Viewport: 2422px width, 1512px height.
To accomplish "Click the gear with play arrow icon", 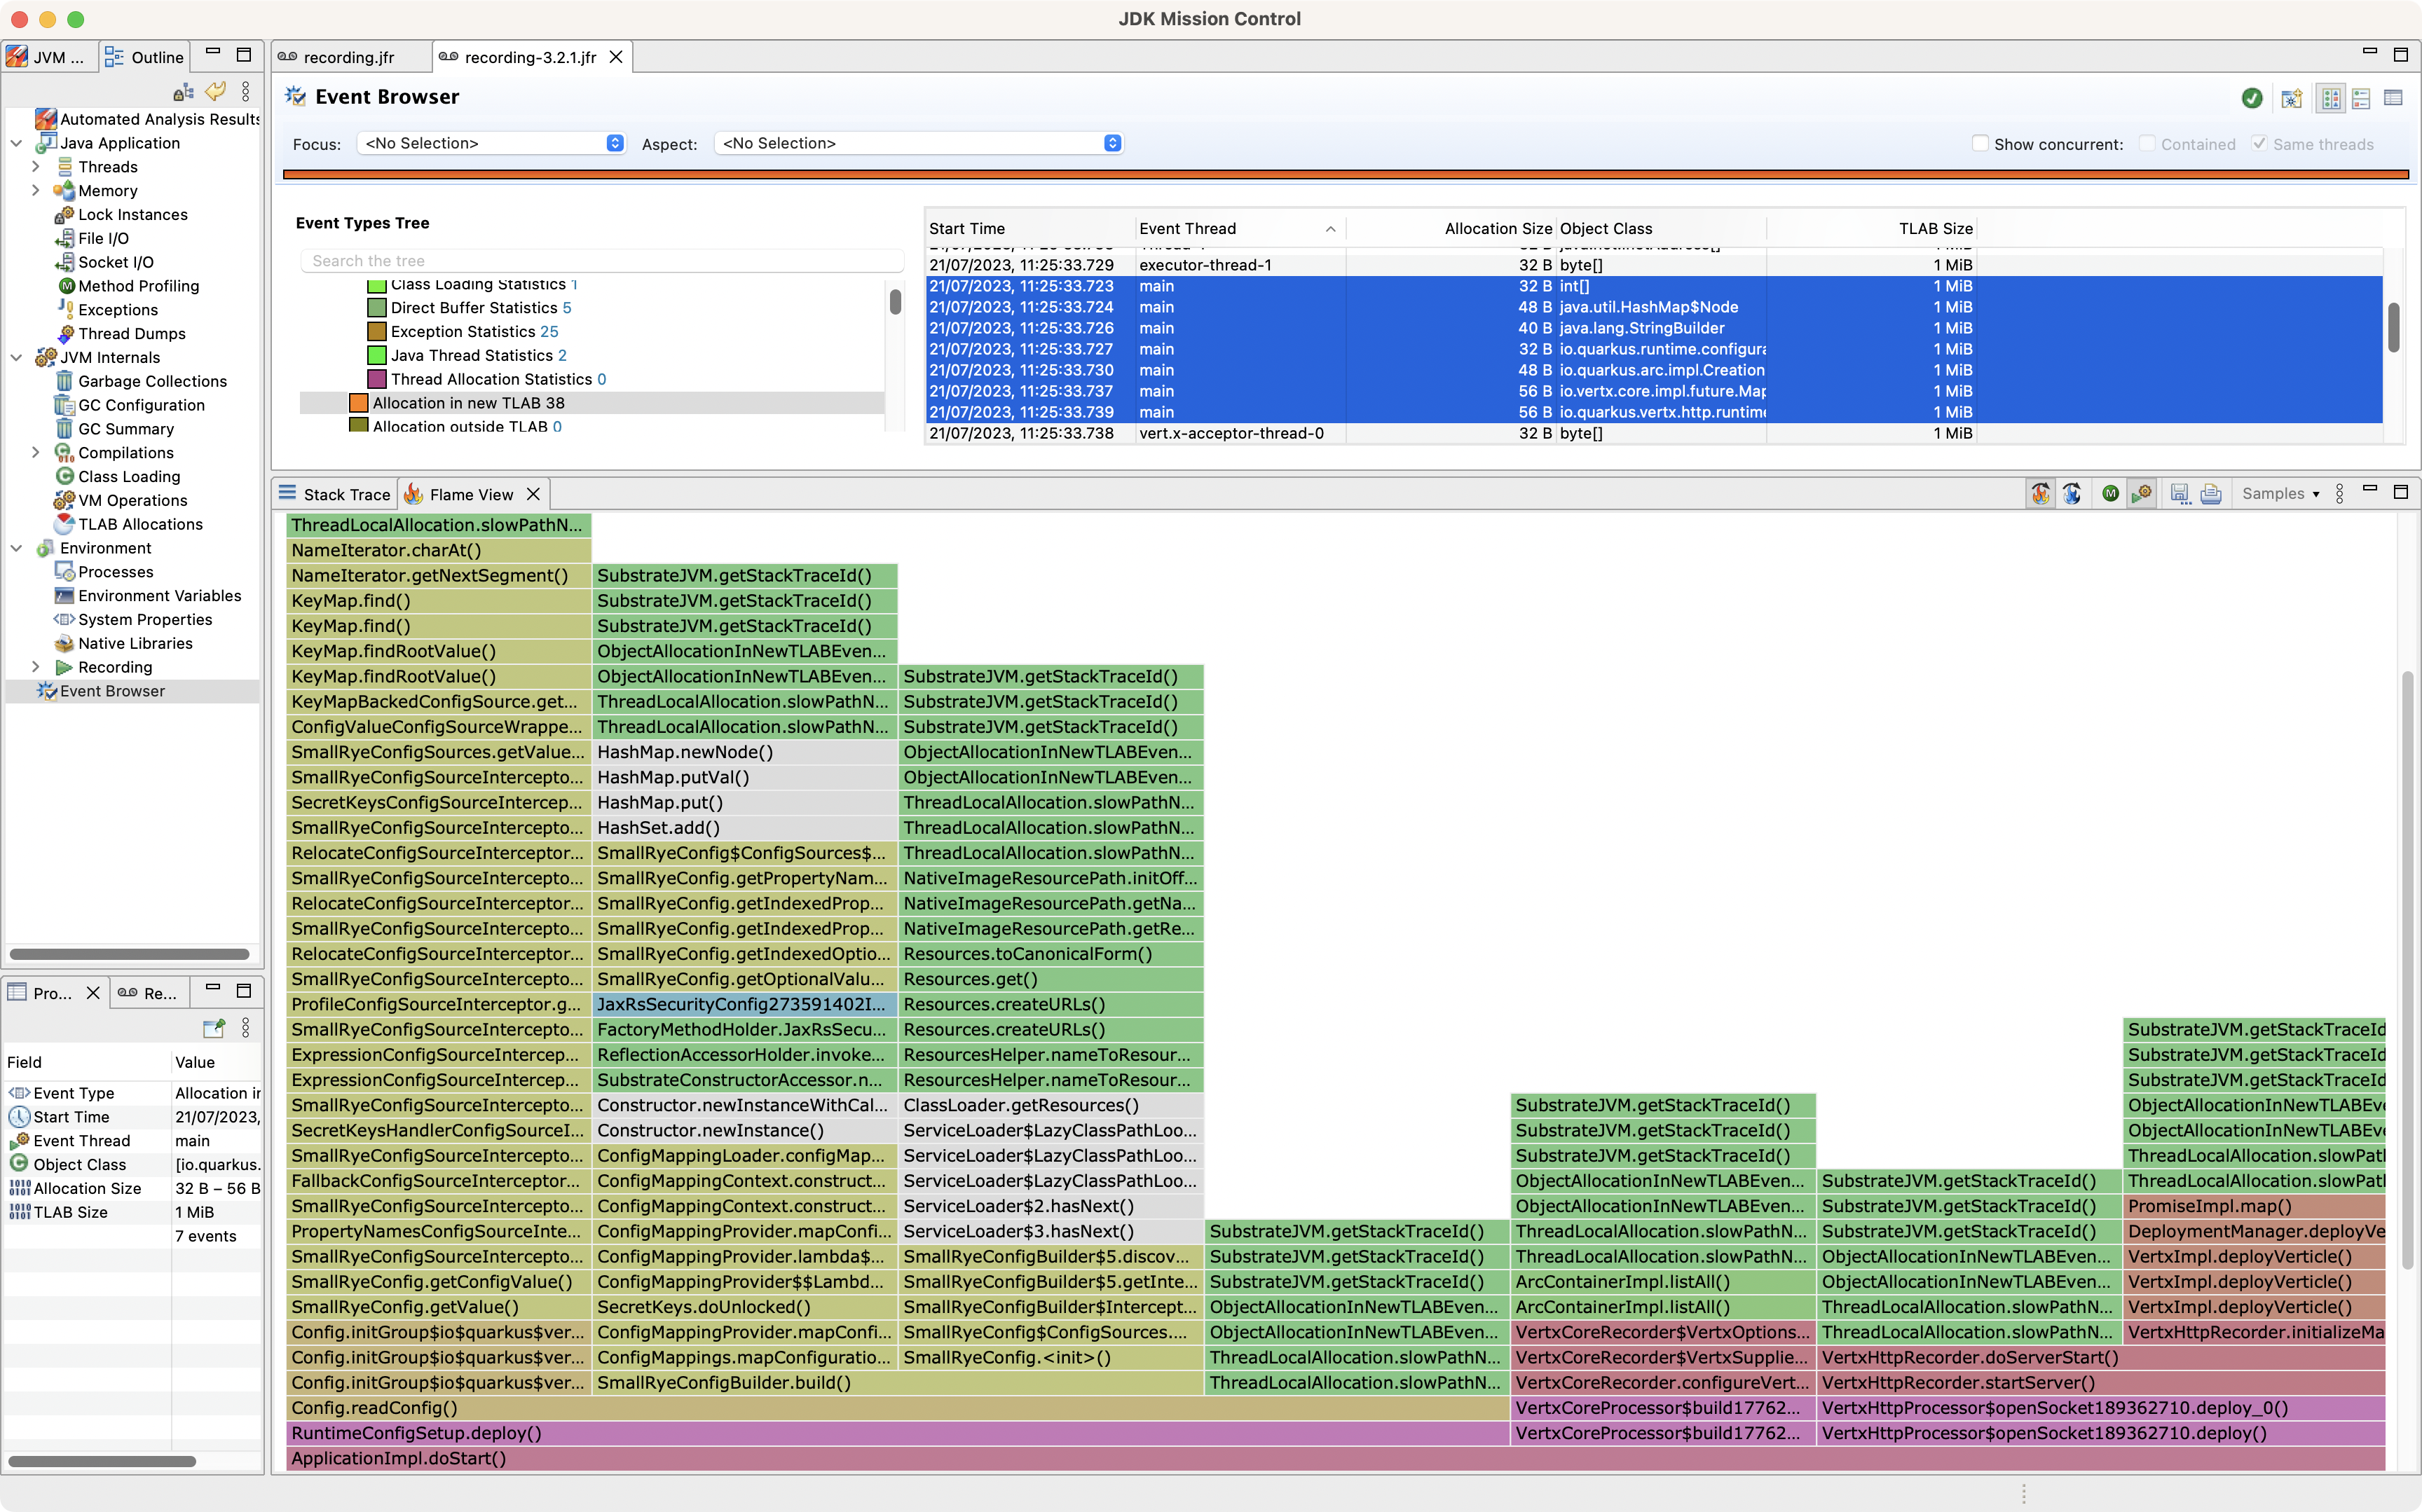I will (x=2141, y=493).
